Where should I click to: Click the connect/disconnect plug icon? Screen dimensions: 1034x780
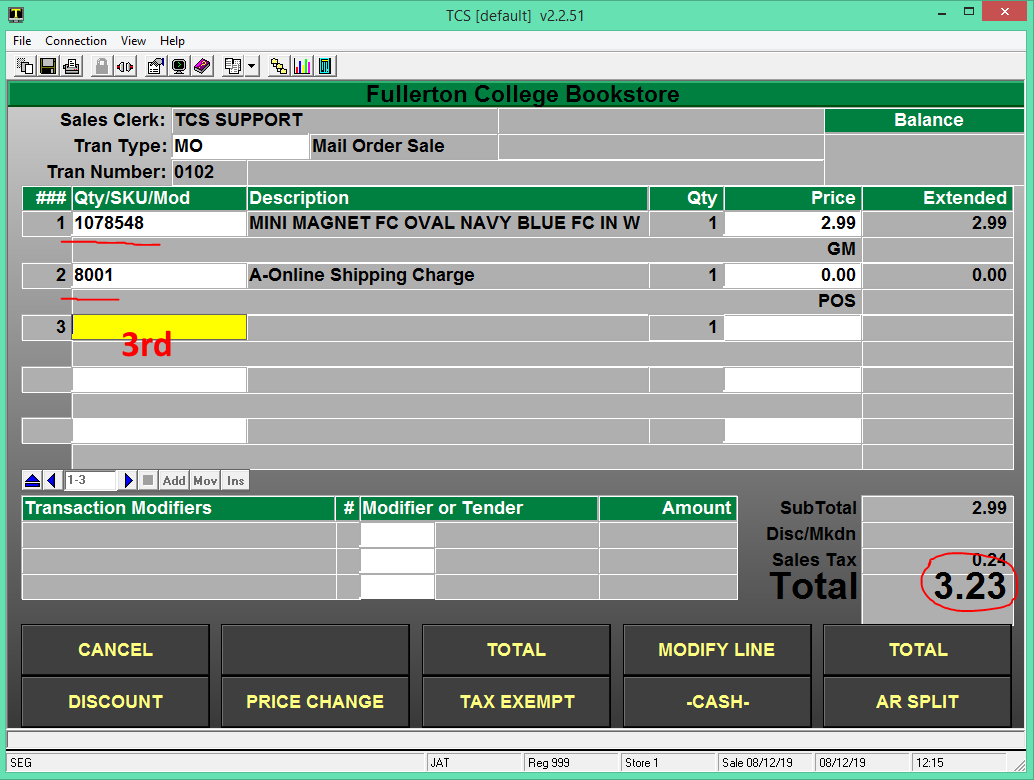125,66
